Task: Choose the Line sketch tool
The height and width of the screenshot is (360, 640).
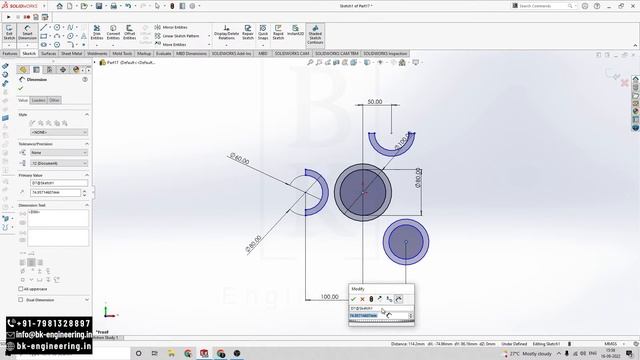Action: click(44, 27)
